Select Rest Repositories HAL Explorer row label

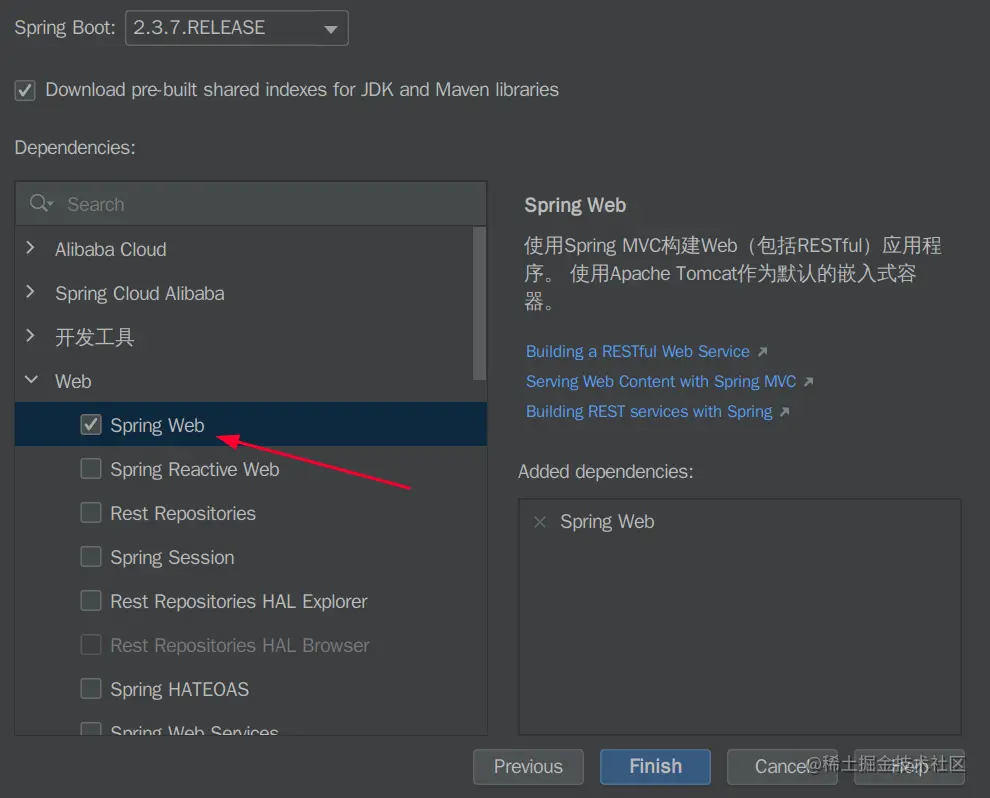tap(239, 601)
